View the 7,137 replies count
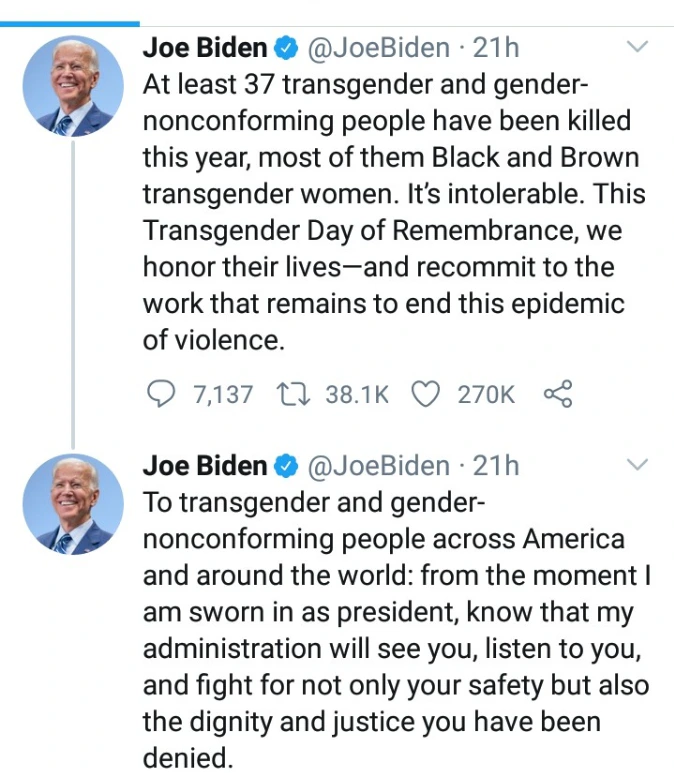Screen dimensions: 674x773 (x=222, y=395)
